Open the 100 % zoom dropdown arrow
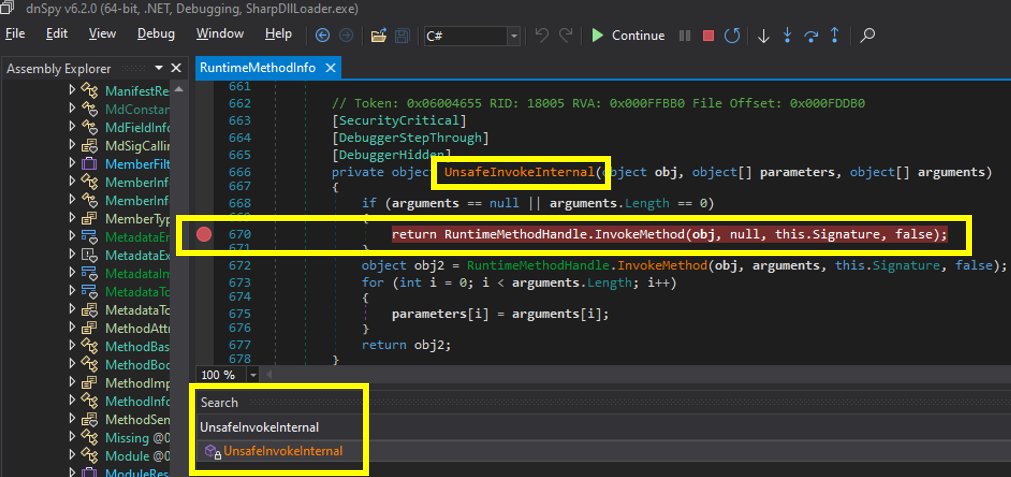 pyautogui.click(x=253, y=375)
